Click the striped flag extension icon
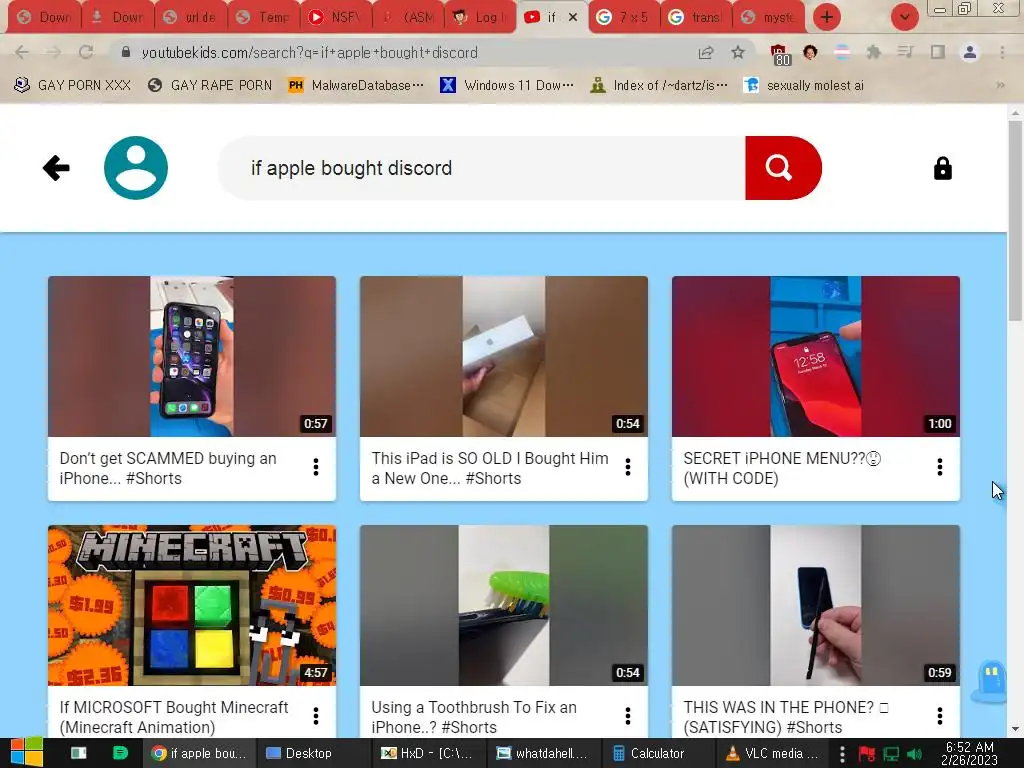 [x=842, y=52]
